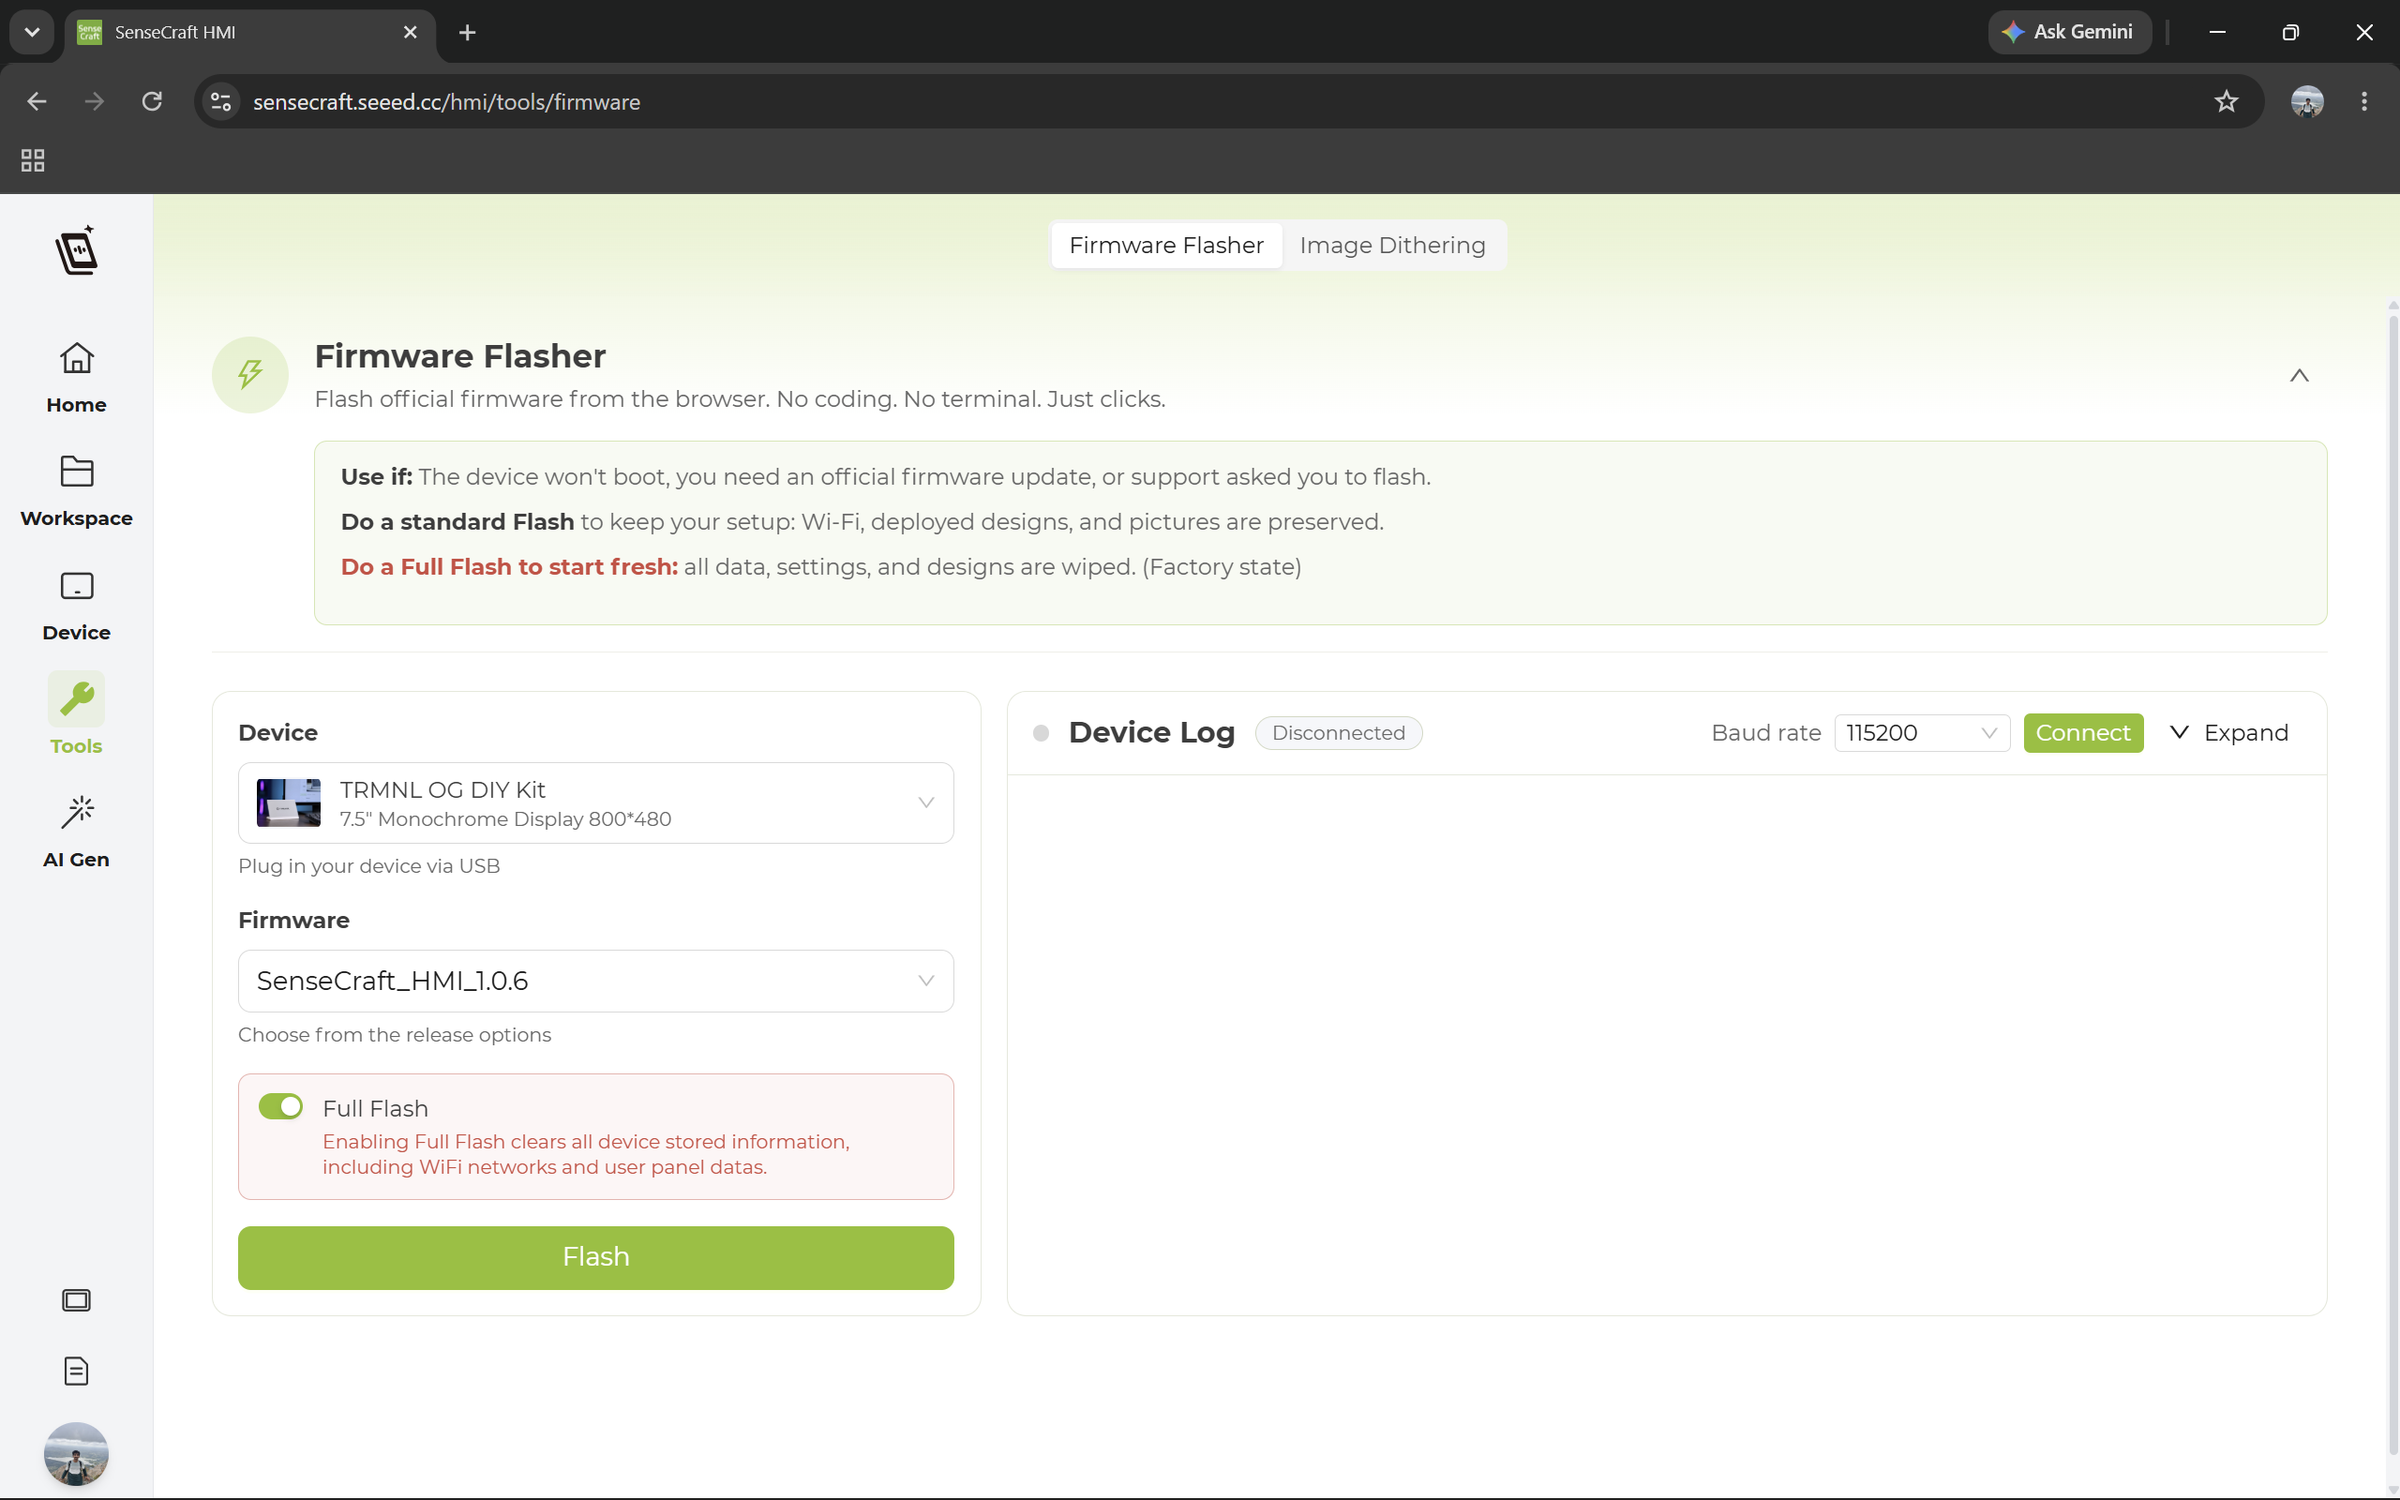Close the SenseCraft HMI tab
The height and width of the screenshot is (1500, 2400).
tap(410, 33)
